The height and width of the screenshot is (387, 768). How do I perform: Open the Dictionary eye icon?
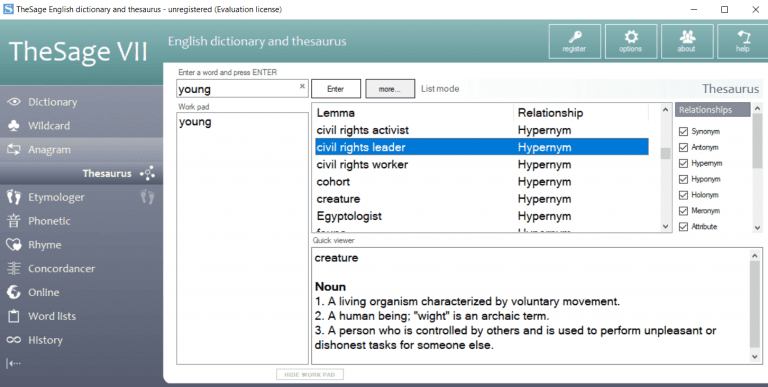click(14, 102)
